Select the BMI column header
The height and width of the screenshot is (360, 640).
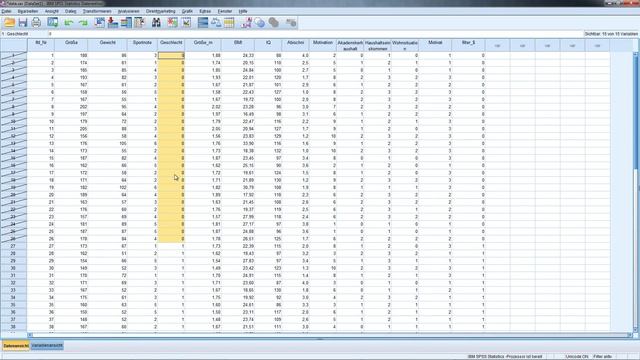238,45
